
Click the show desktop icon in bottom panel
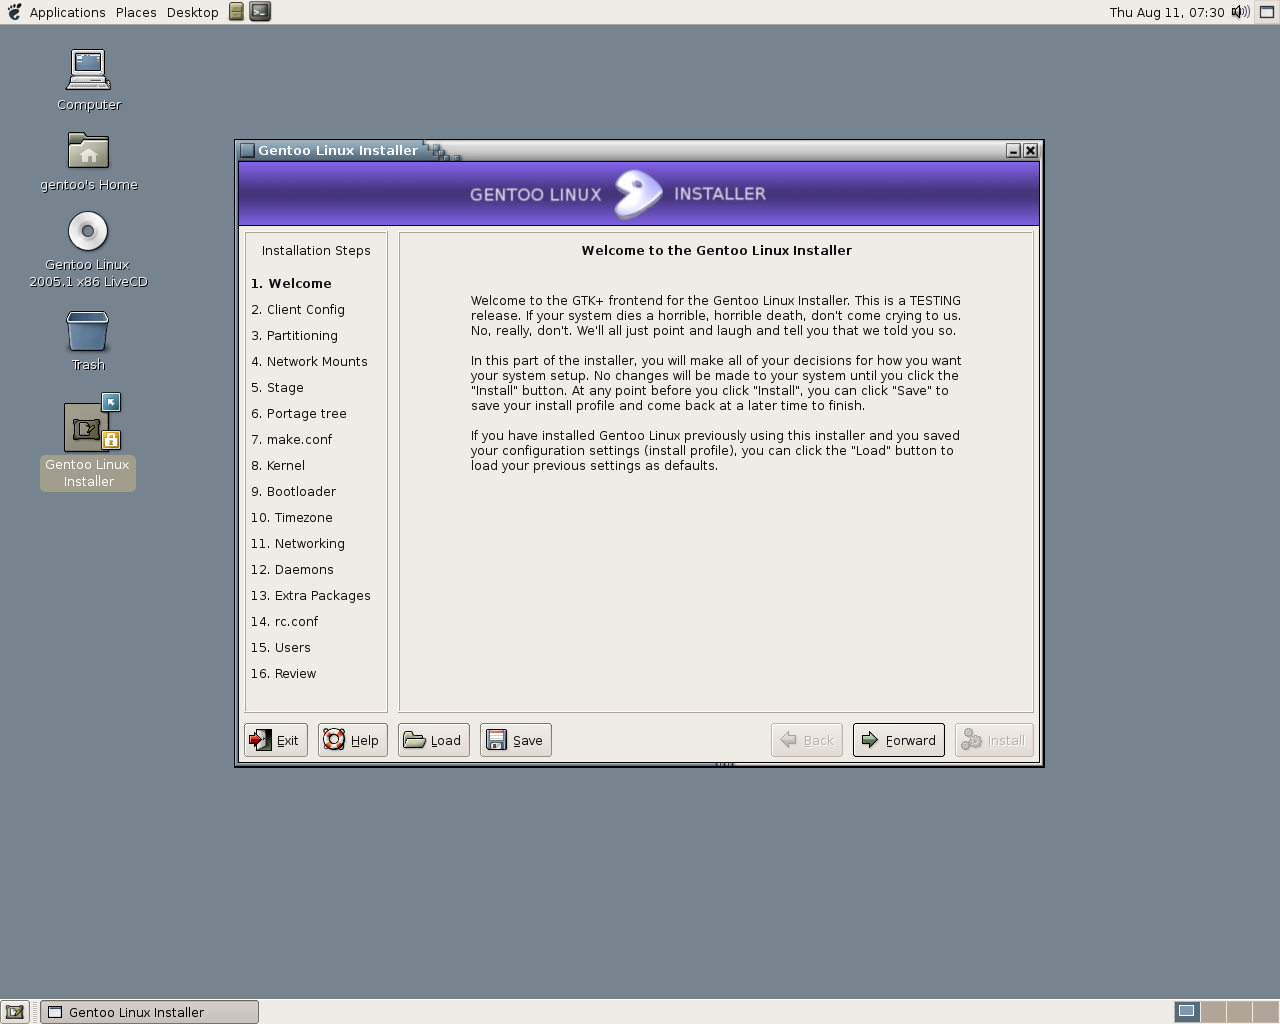(x=15, y=1012)
